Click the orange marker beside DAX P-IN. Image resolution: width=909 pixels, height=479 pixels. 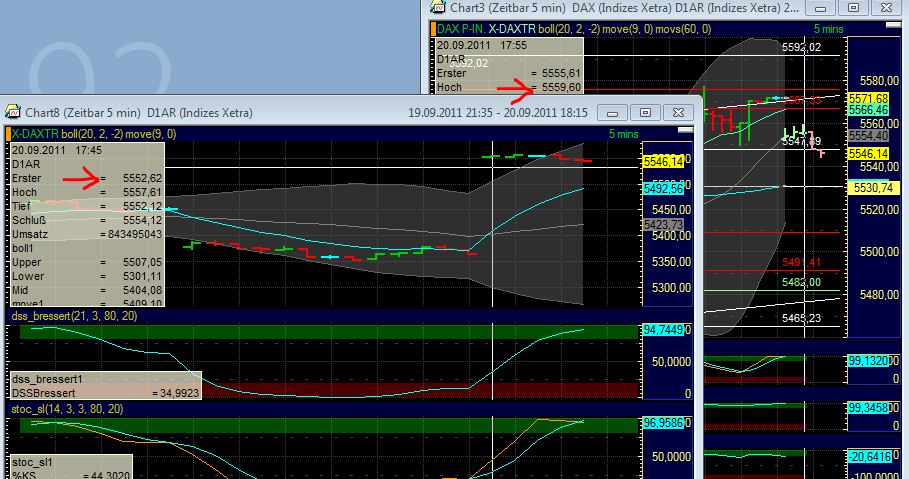434,29
